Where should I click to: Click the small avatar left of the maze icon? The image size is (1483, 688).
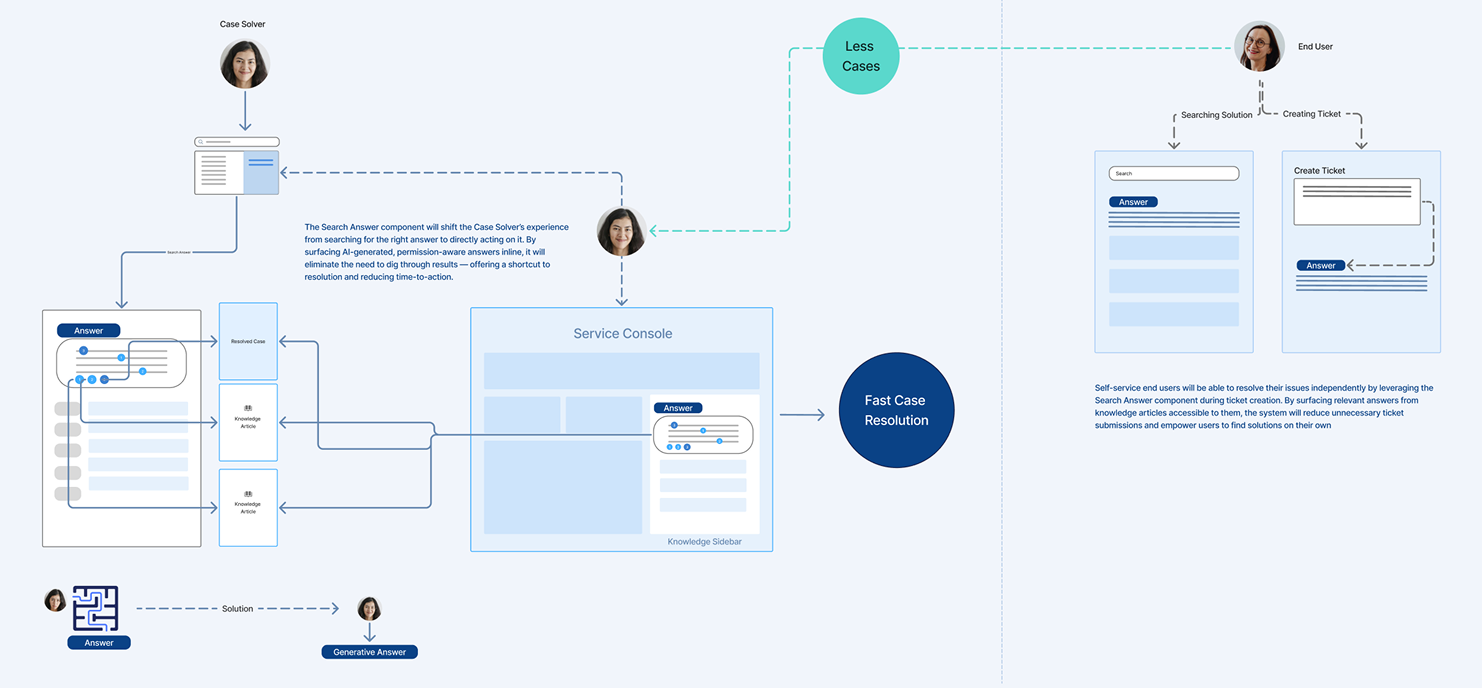click(x=55, y=600)
